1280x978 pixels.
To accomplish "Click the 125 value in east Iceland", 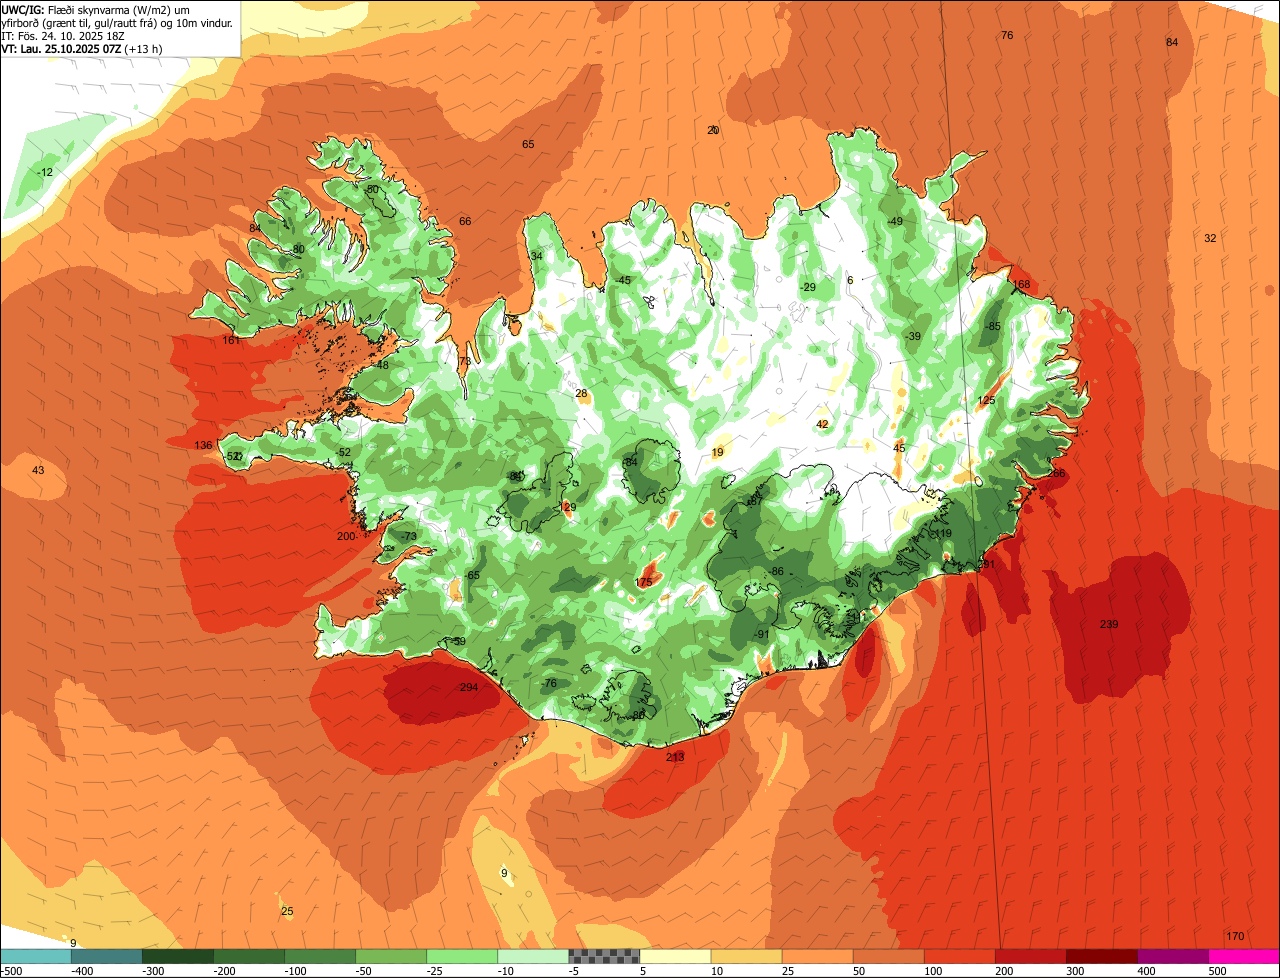I will 986,400.
